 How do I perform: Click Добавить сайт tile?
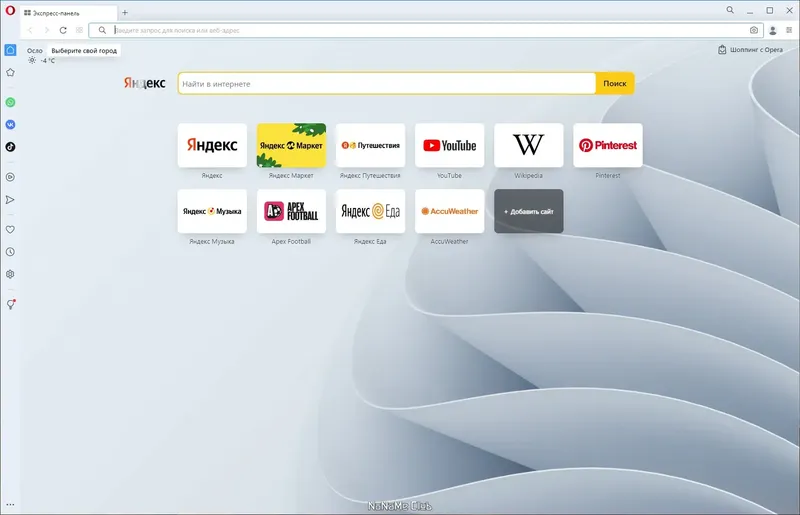(529, 211)
